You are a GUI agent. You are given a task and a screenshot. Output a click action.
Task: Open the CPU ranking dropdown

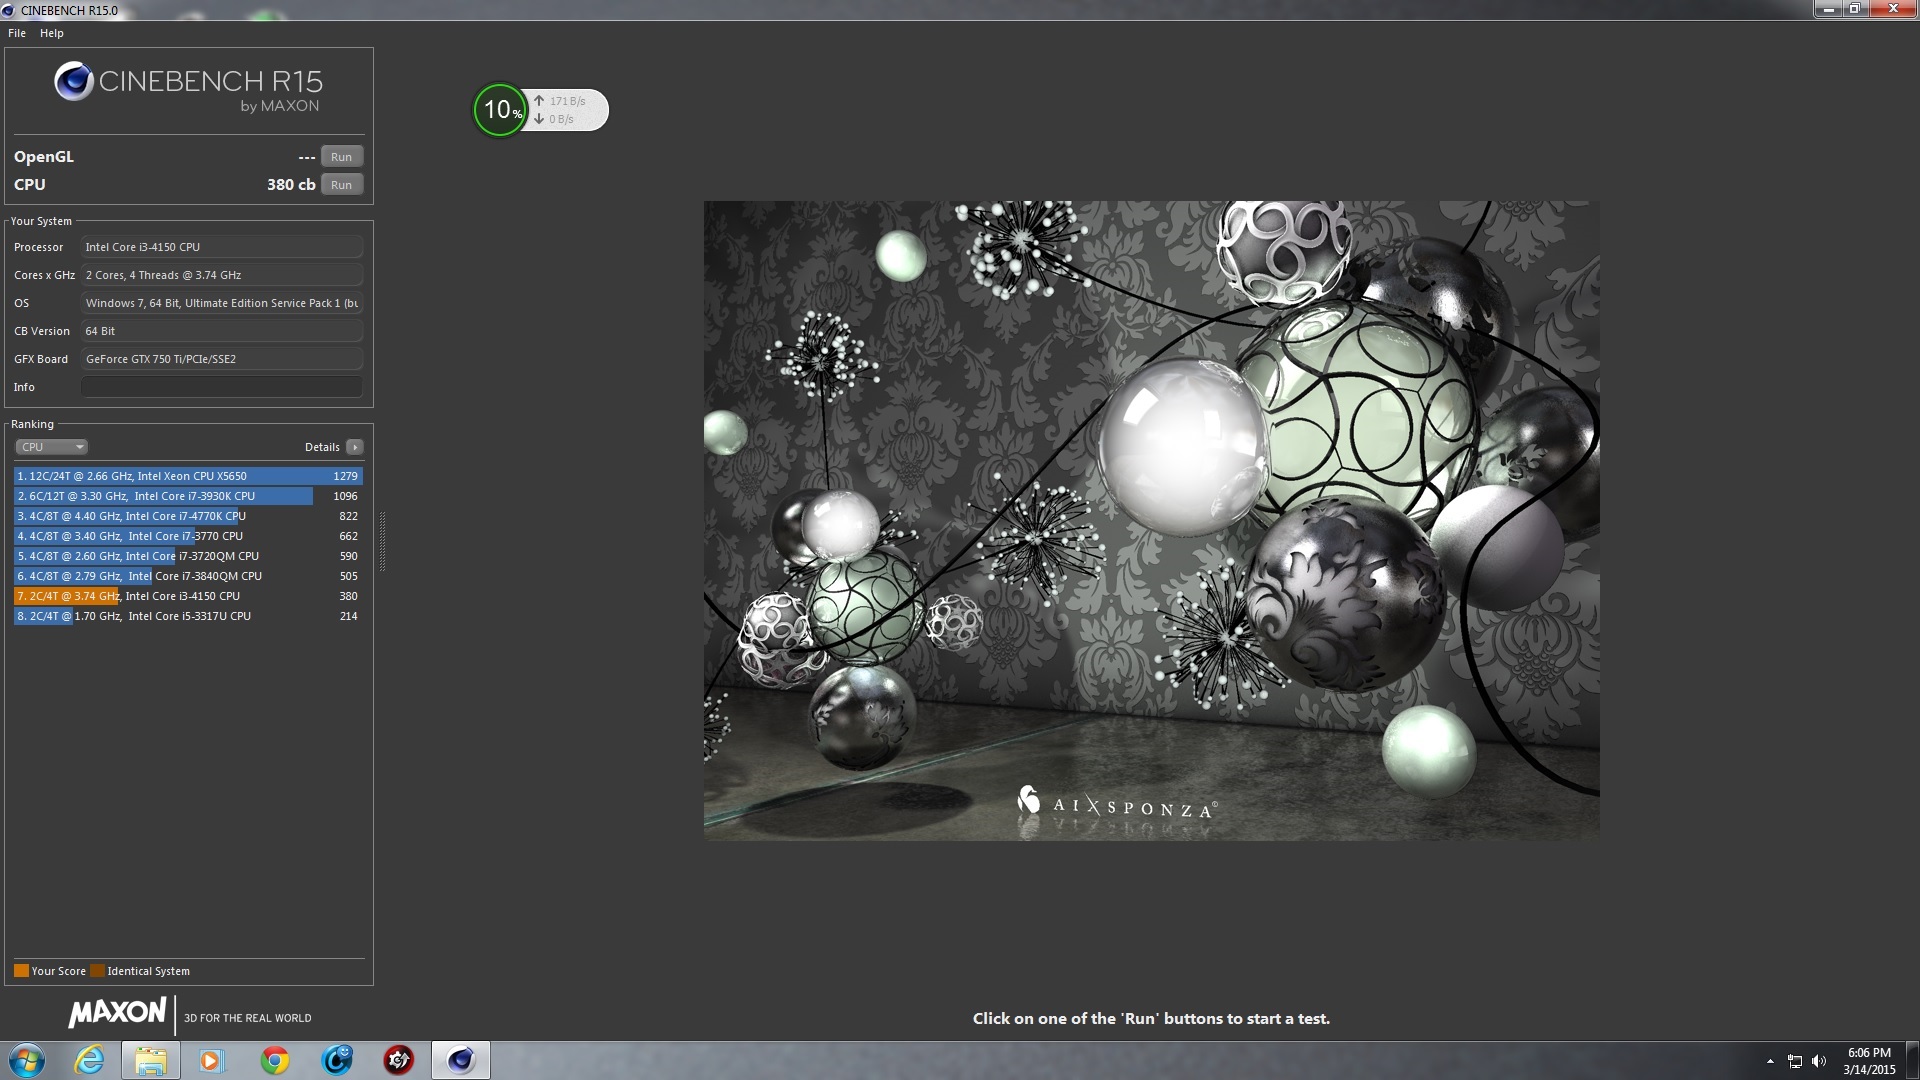pyautogui.click(x=52, y=447)
